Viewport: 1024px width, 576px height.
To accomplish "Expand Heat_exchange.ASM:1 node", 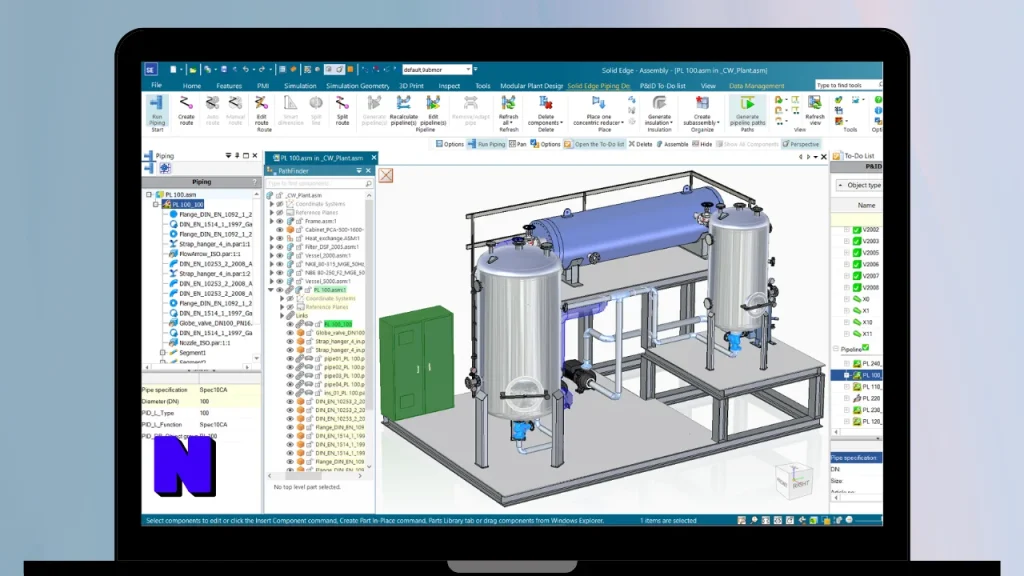I will coord(272,238).
